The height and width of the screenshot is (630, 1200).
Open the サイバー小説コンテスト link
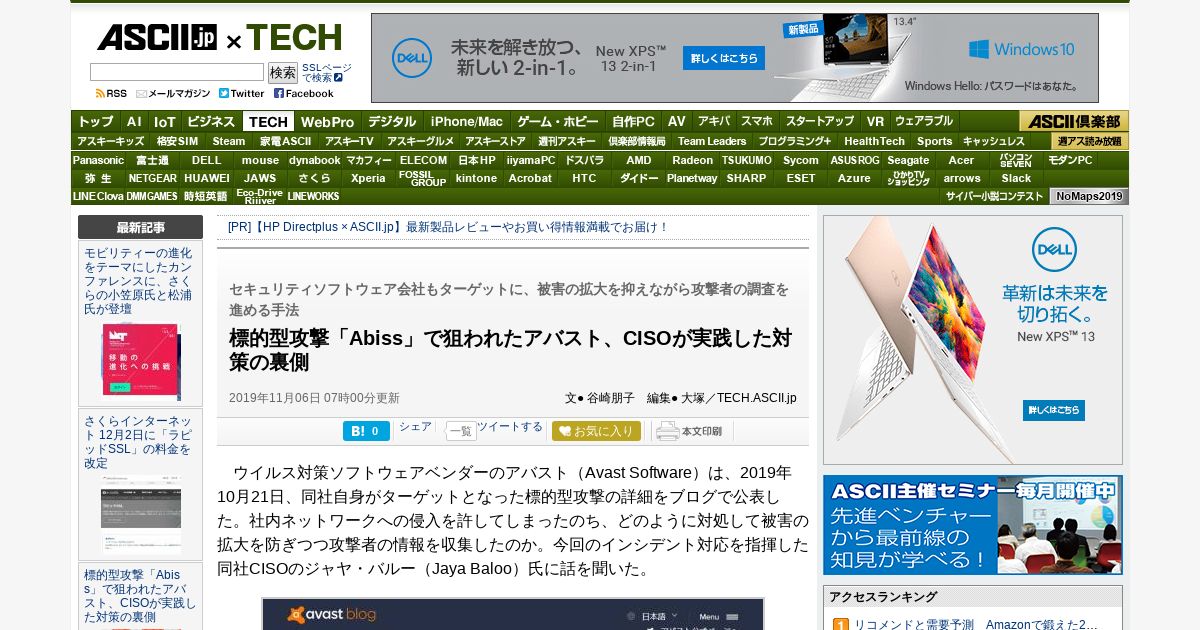(994, 196)
